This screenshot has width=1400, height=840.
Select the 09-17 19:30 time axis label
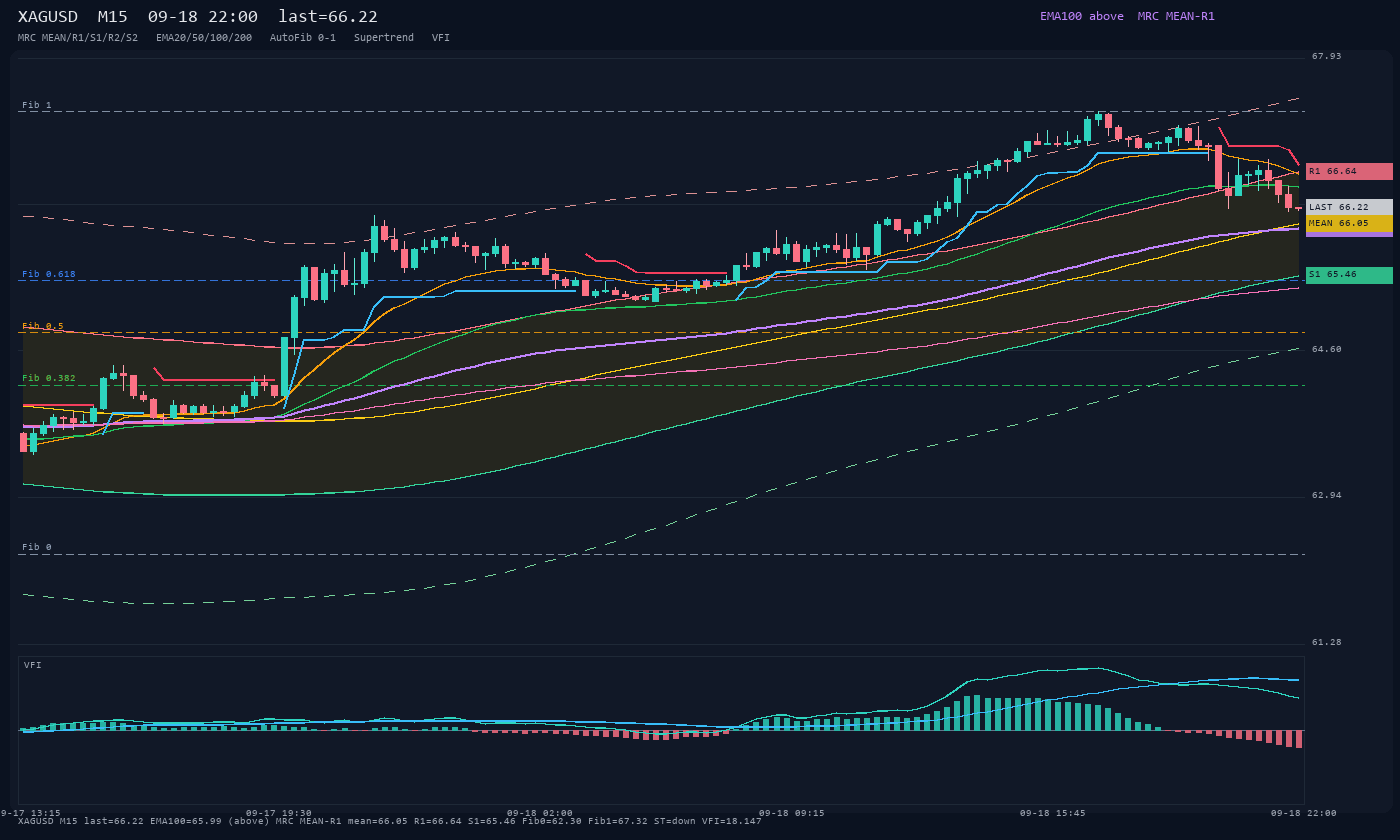pos(279,813)
